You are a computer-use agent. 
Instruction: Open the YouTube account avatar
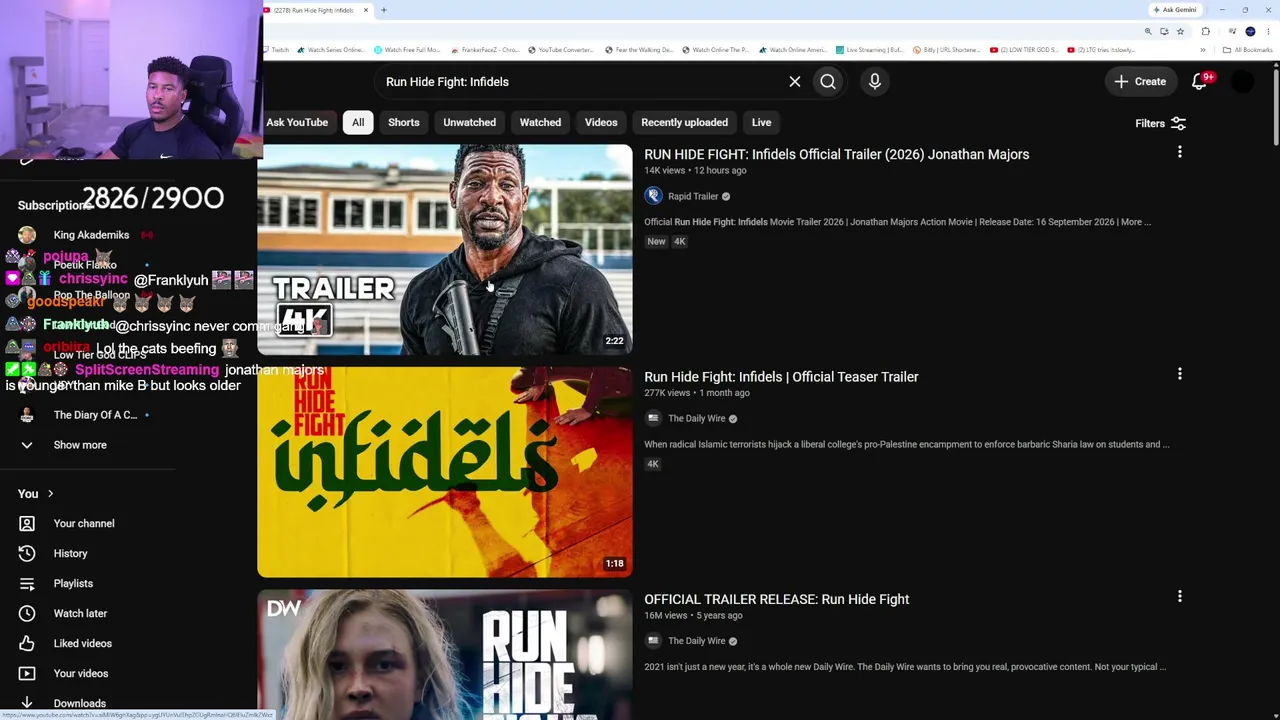[x=1242, y=82]
